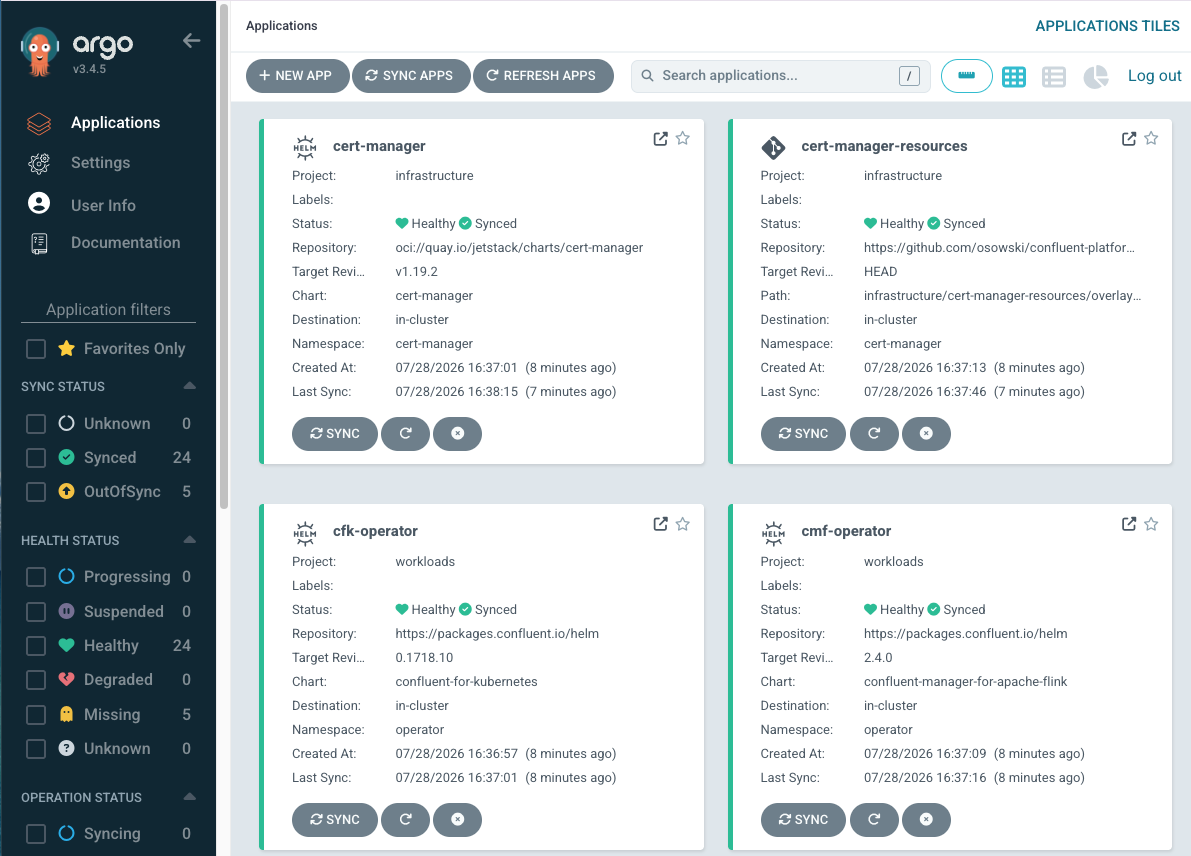Collapse the sidebar with the arrow icon
The image size is (1191, 856).
click(x=191, y=41)
